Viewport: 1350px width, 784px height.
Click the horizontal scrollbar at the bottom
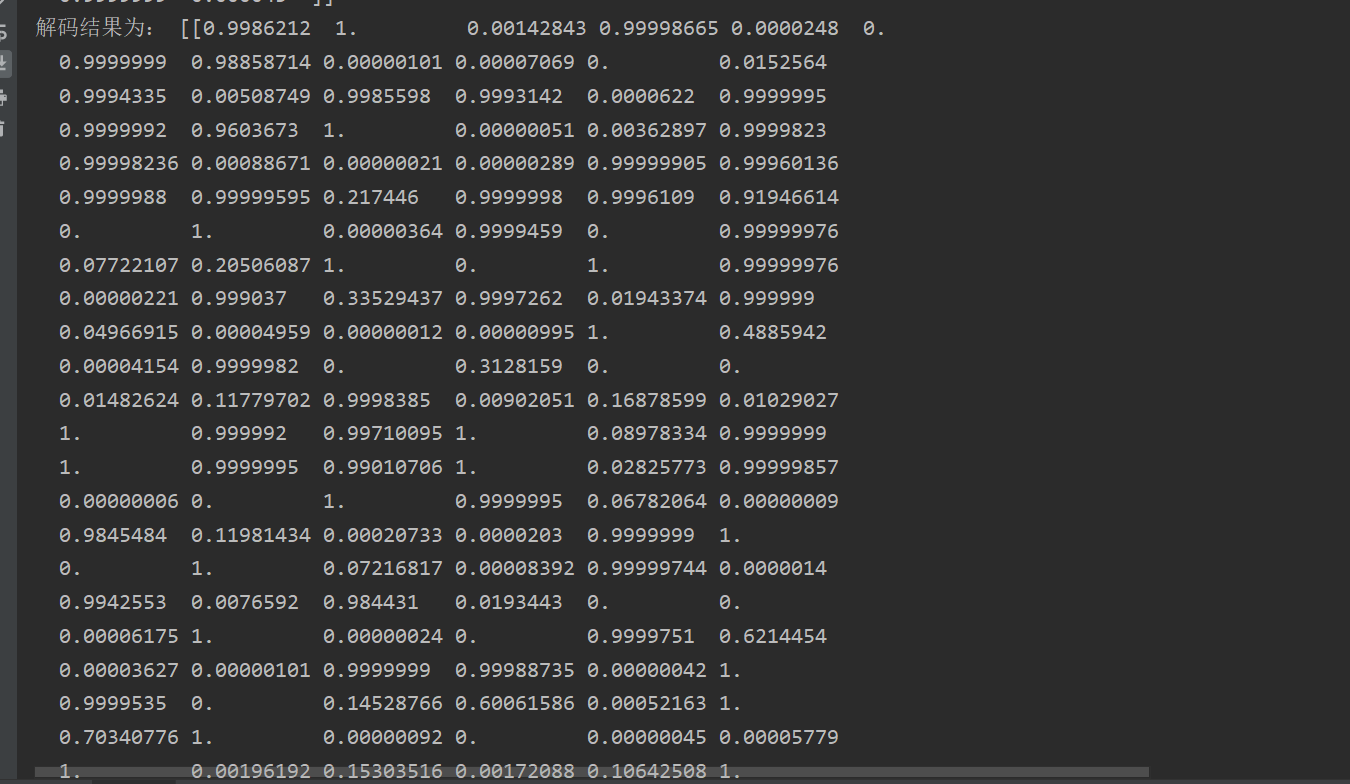[x=592, y=772]
